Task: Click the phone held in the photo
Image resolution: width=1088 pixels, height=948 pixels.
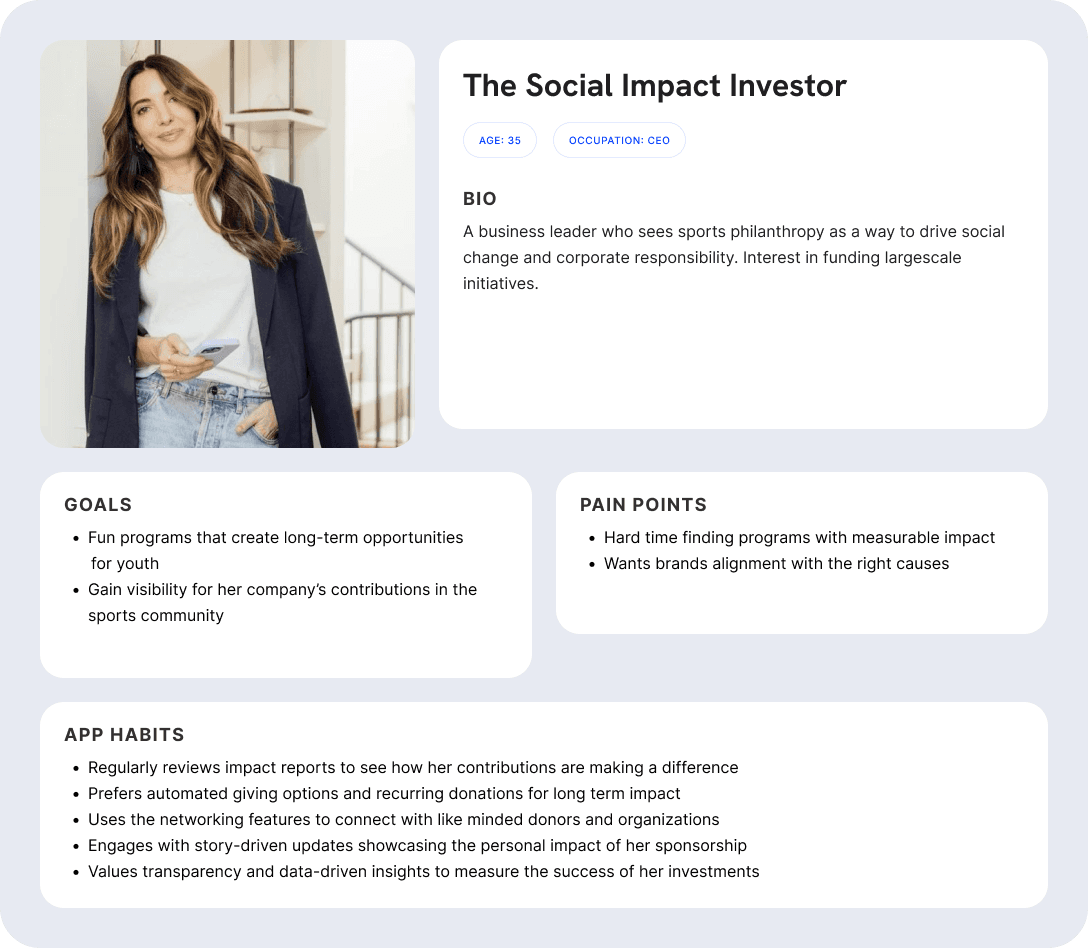Action: click(215, 349)
